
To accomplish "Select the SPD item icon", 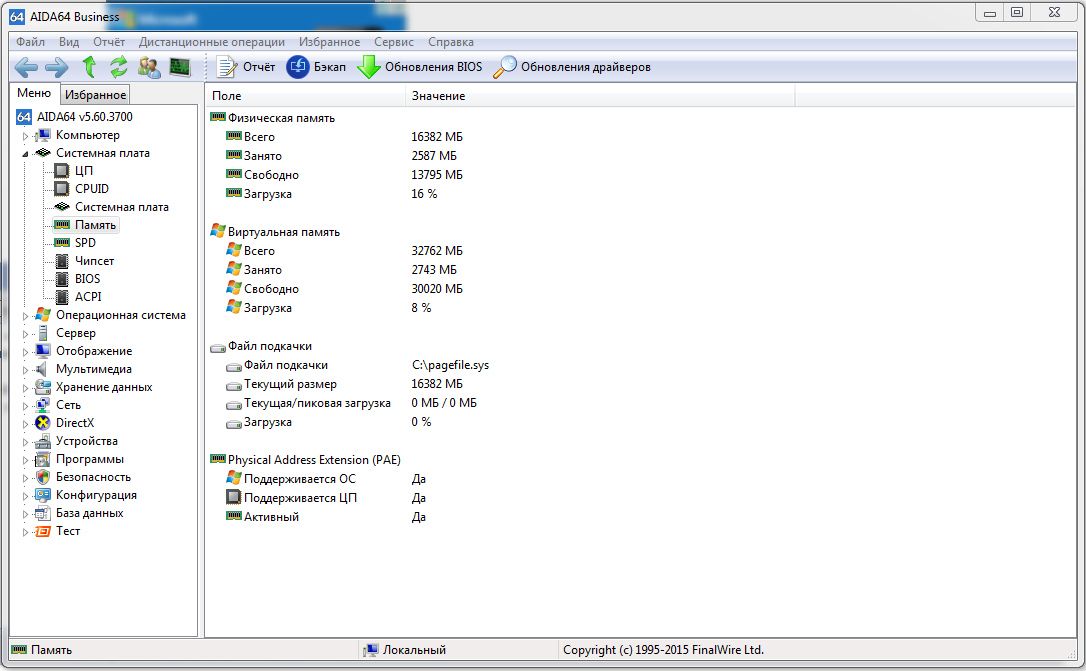I will (62, 242).
